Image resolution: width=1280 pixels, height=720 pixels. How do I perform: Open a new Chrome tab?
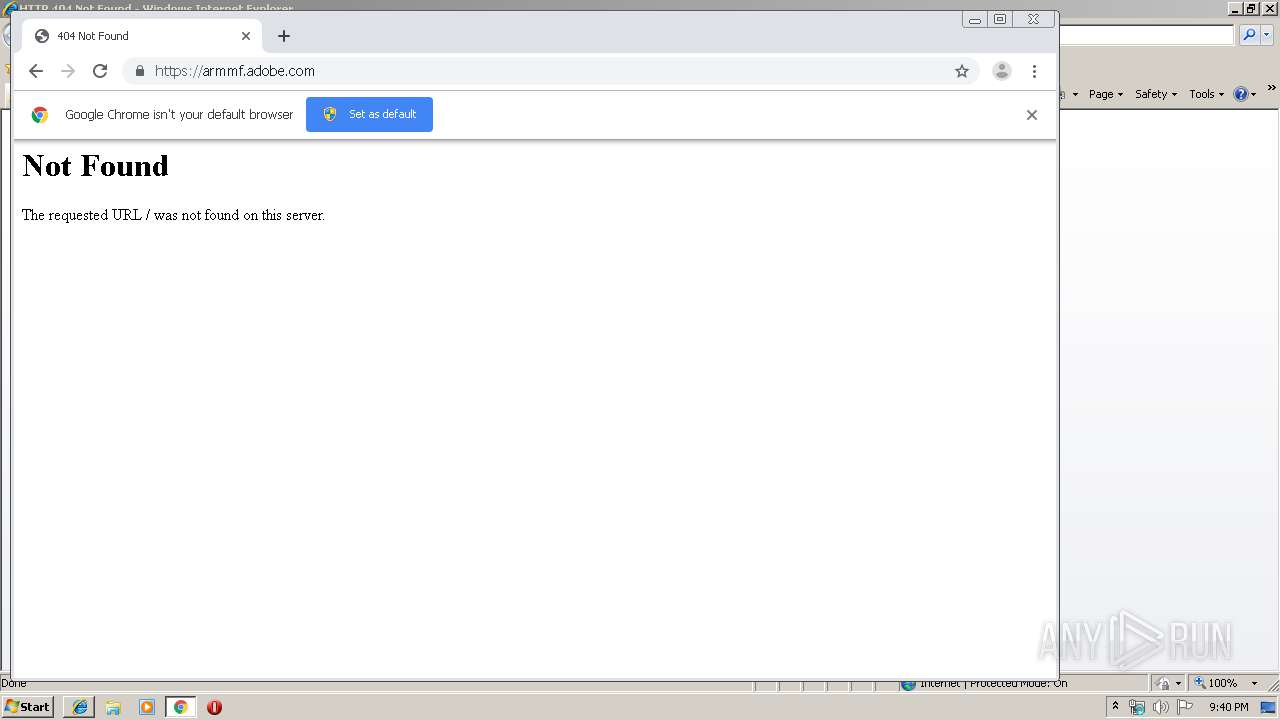pos(284,36)
